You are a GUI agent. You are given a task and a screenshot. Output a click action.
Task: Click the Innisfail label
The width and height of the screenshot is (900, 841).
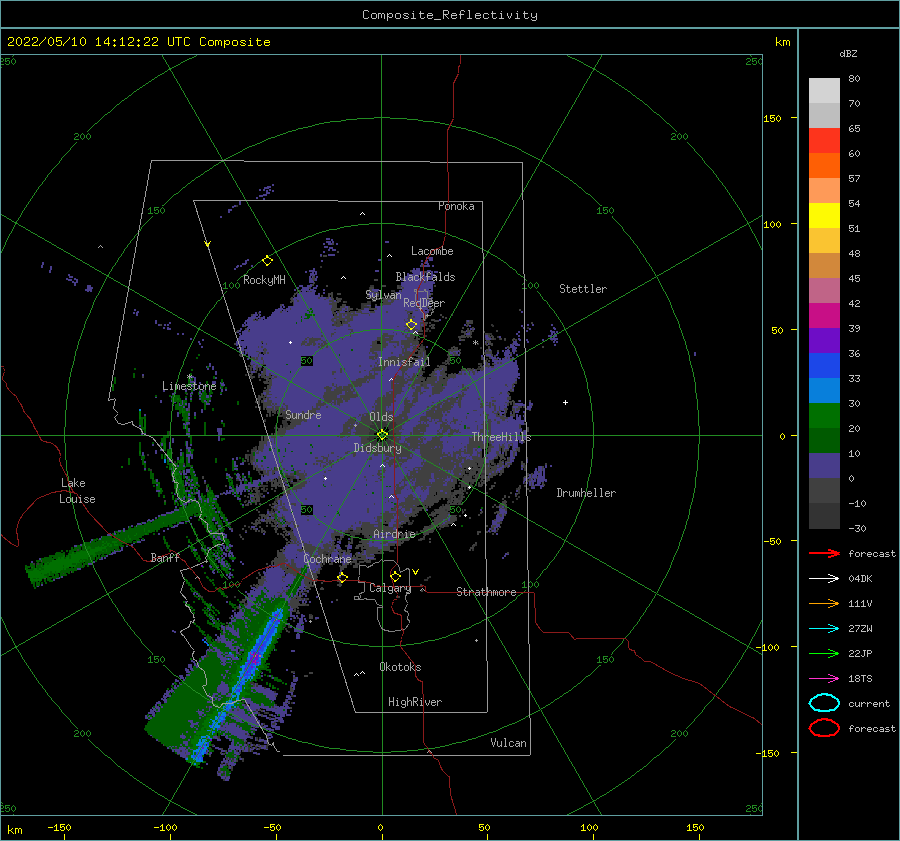(x=404, y=362)
